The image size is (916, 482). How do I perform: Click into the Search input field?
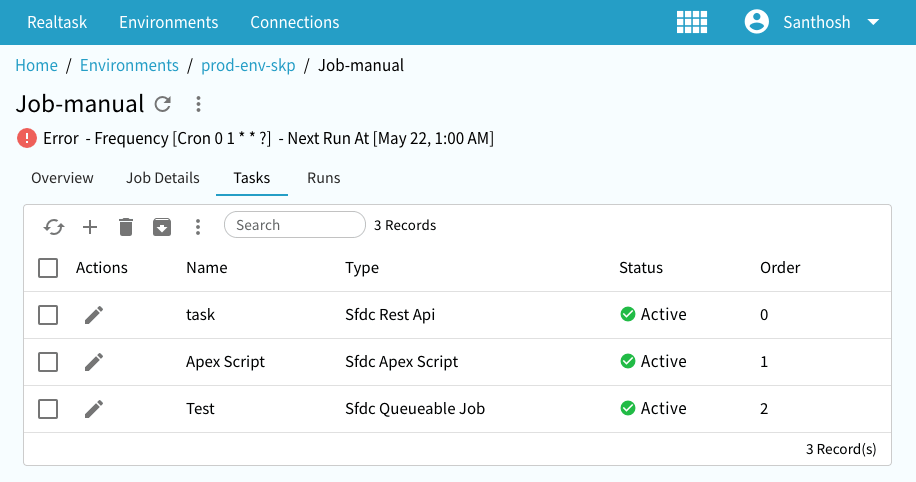[295, 225]
